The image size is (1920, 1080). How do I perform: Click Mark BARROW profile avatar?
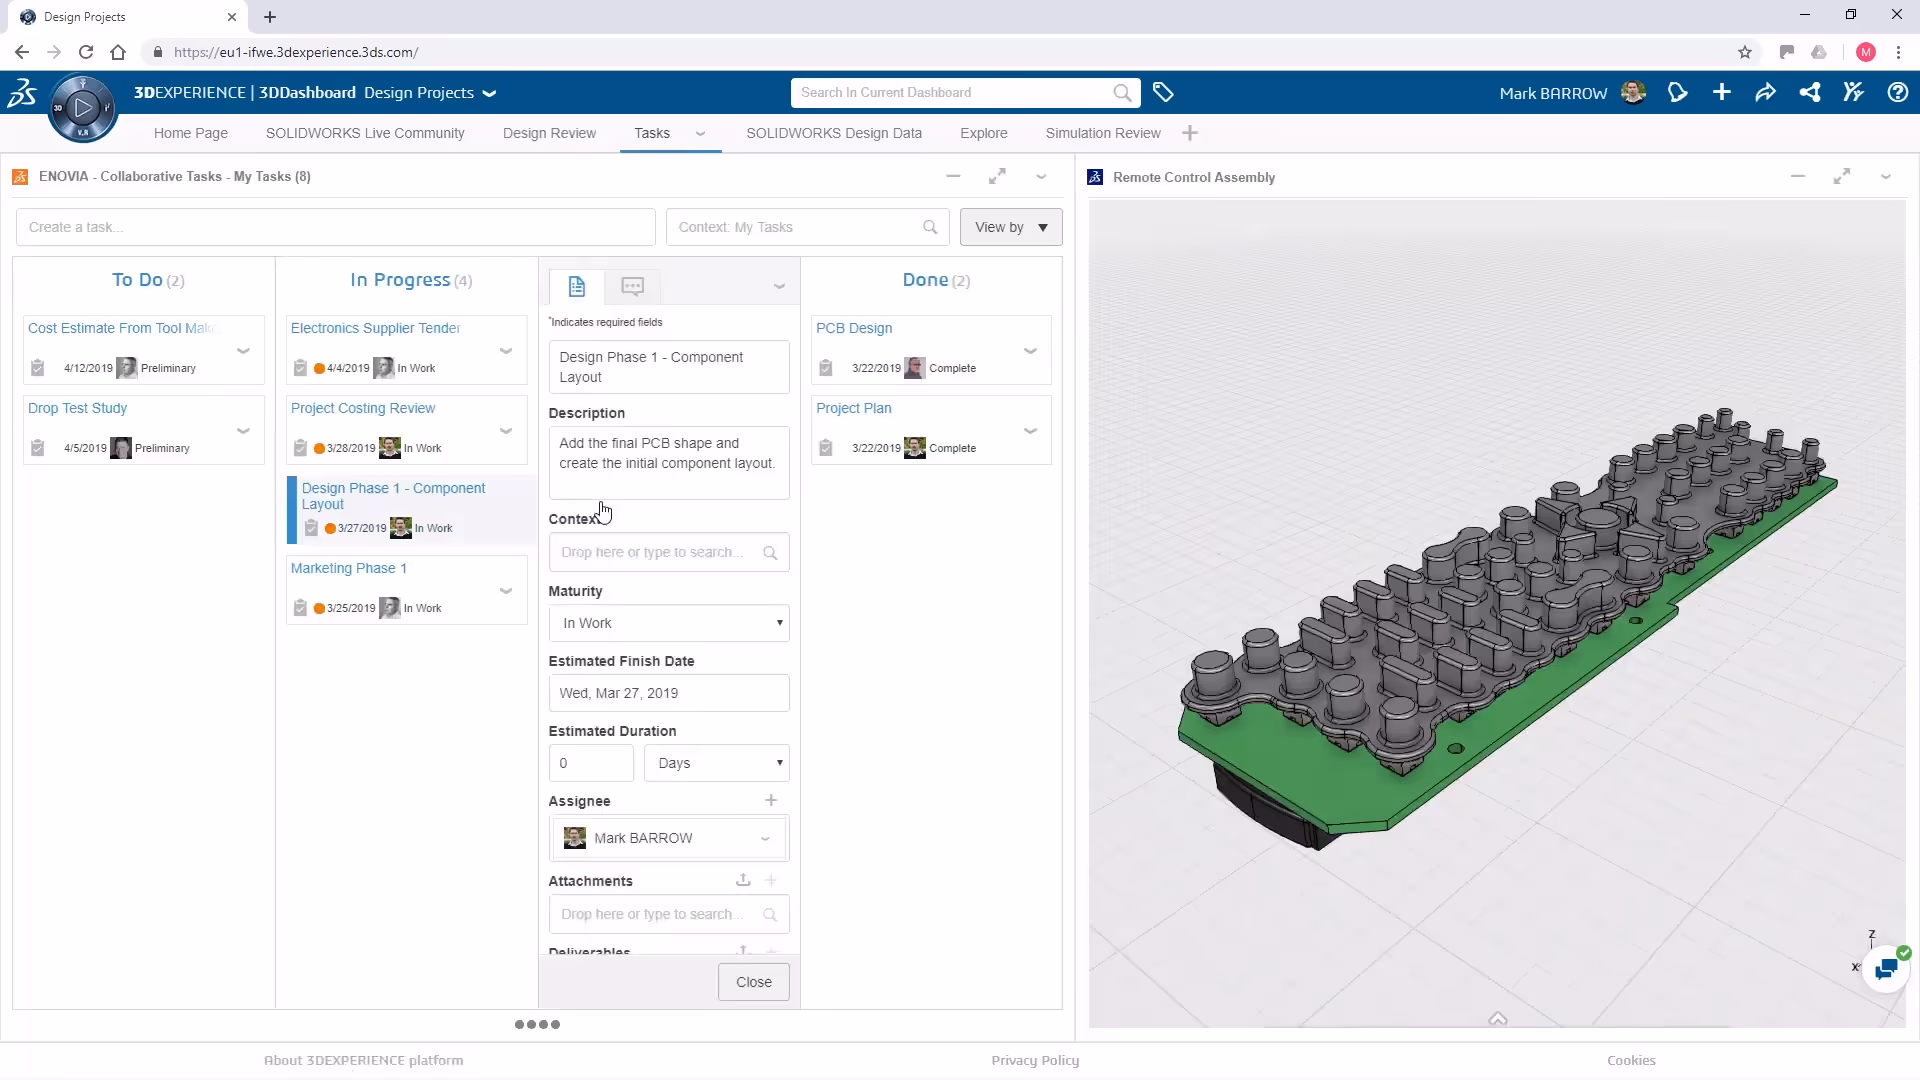(x=1633, y=93)
